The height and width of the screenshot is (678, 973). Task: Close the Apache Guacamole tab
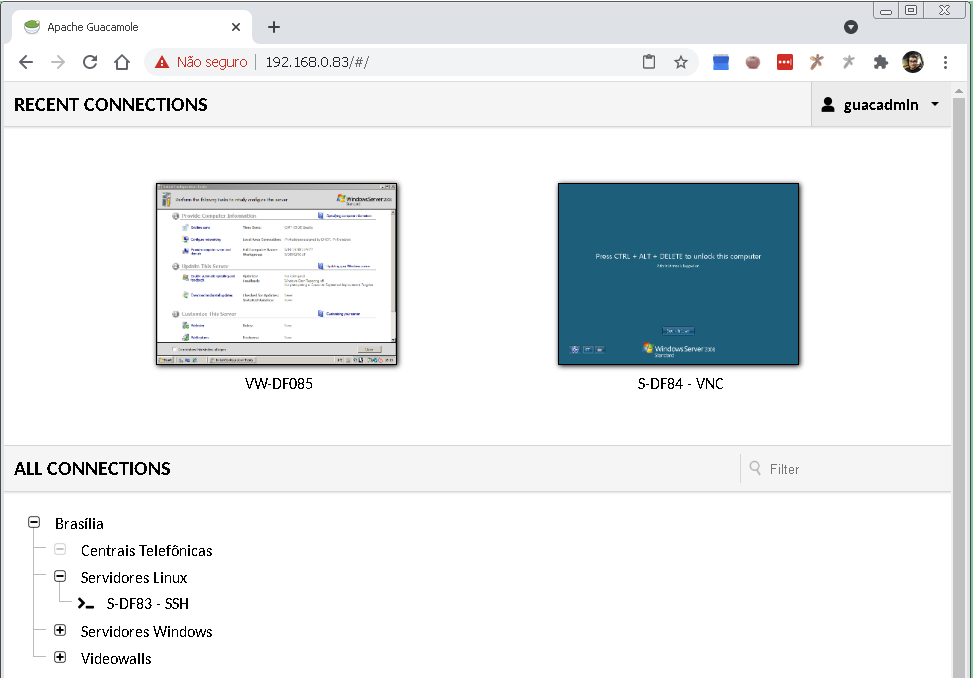pos(236,27)
